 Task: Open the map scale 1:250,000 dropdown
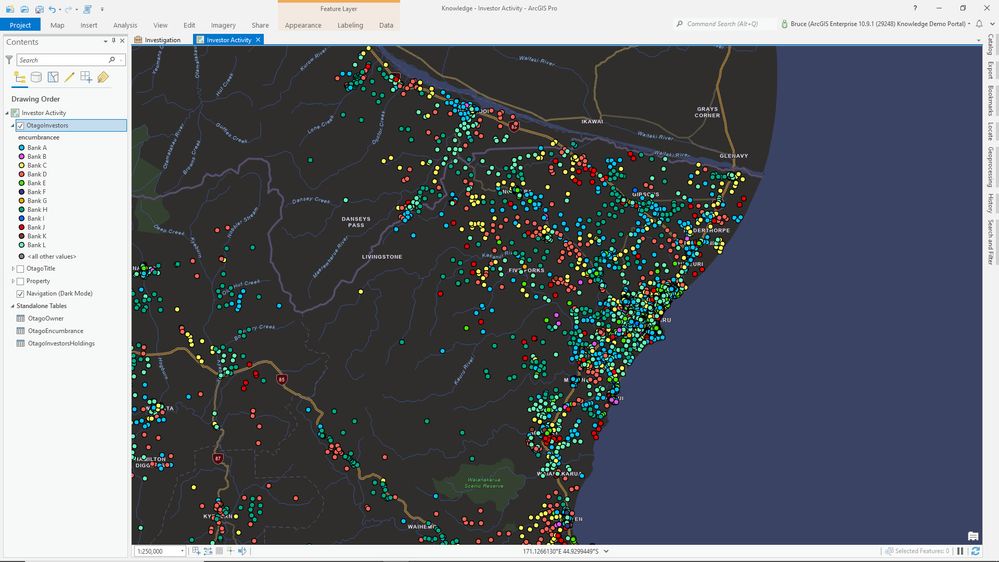click(x=182, y=551)
